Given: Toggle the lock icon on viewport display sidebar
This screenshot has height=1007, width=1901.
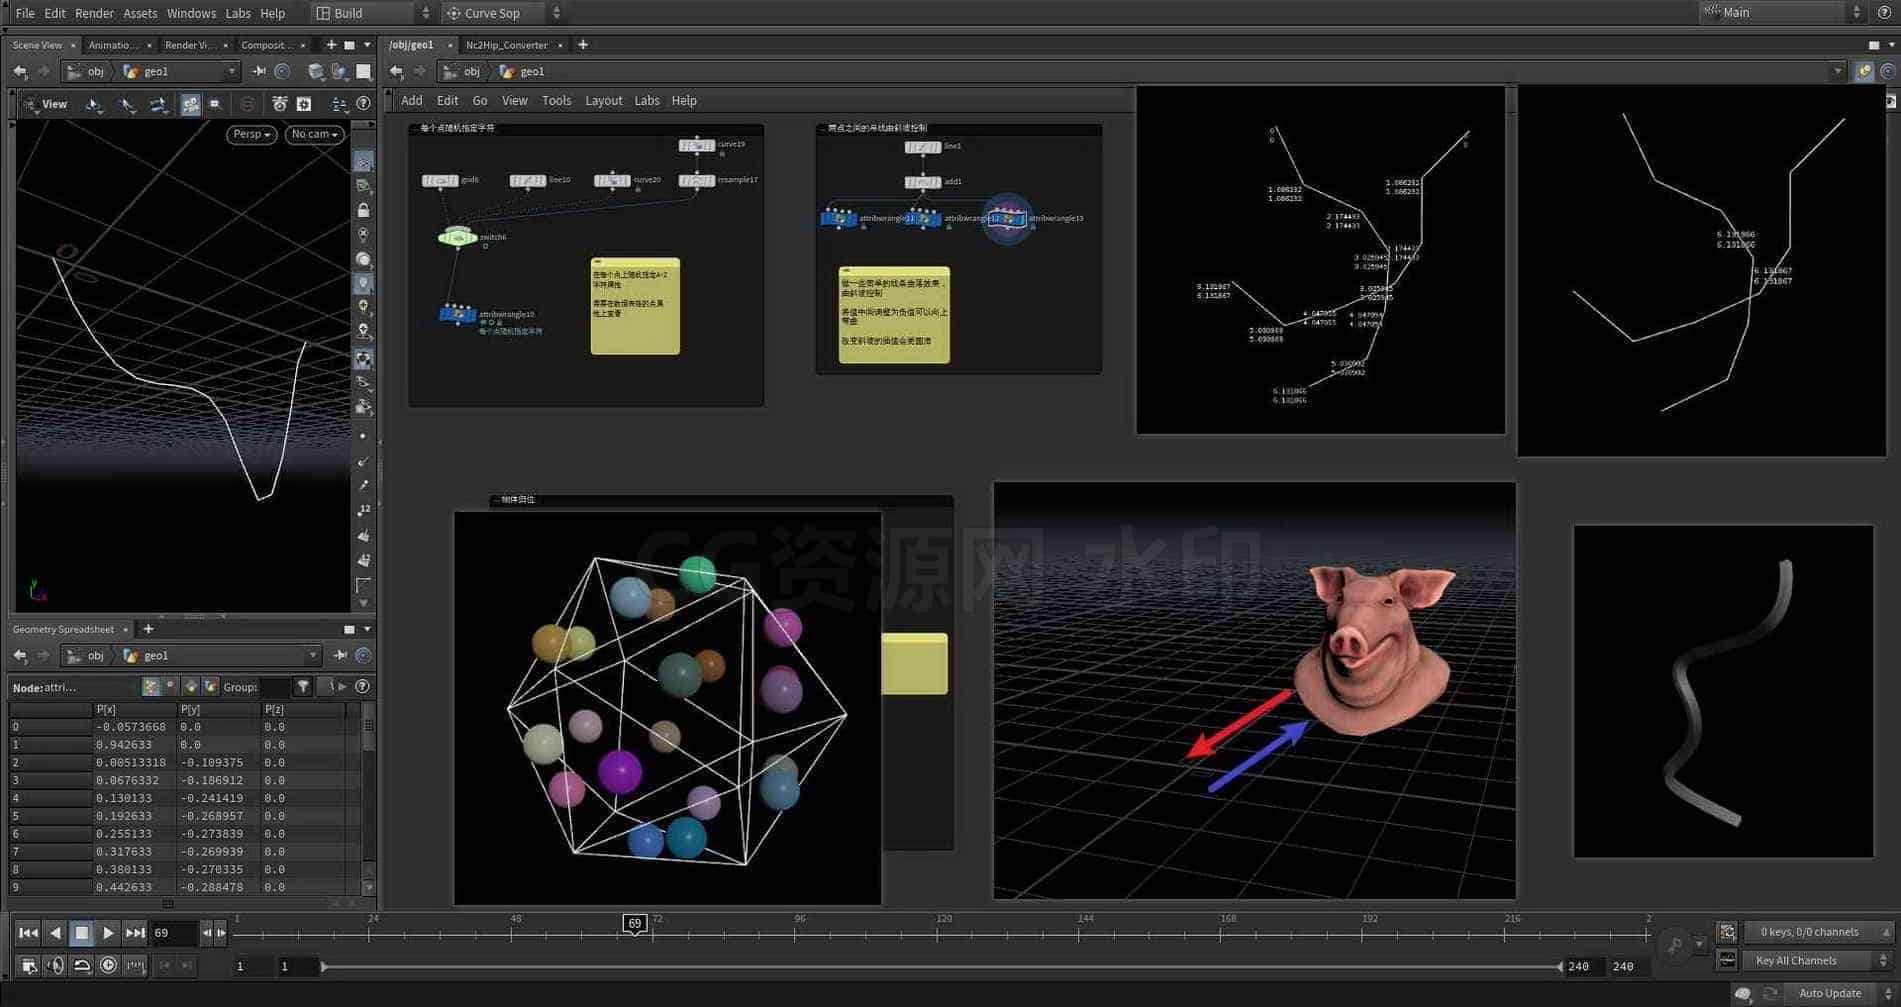Looking at the screenshot, I should (x=363, y=210).
